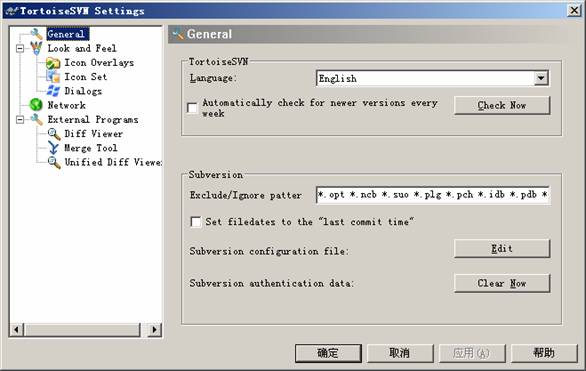Enable automatic check for newer versions

pos(192,108)
